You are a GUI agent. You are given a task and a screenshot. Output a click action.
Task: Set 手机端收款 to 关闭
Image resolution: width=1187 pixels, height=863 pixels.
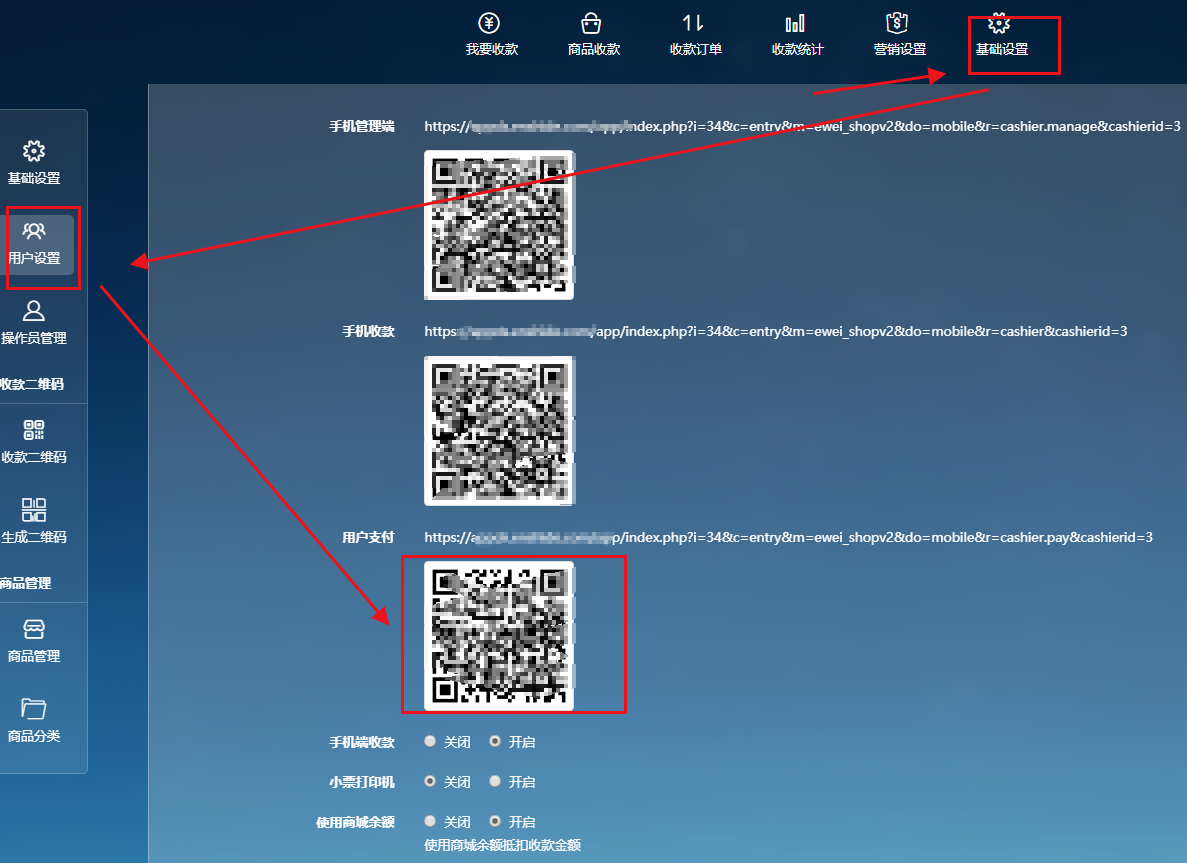pyautogui.click(x=430, y=742)
